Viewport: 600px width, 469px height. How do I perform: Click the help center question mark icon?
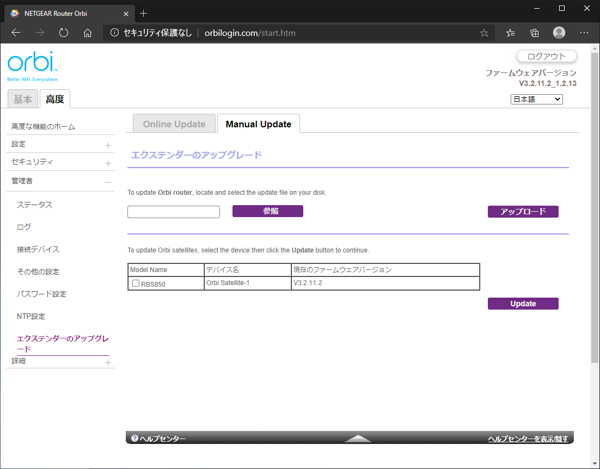click(x=134, y=438)
